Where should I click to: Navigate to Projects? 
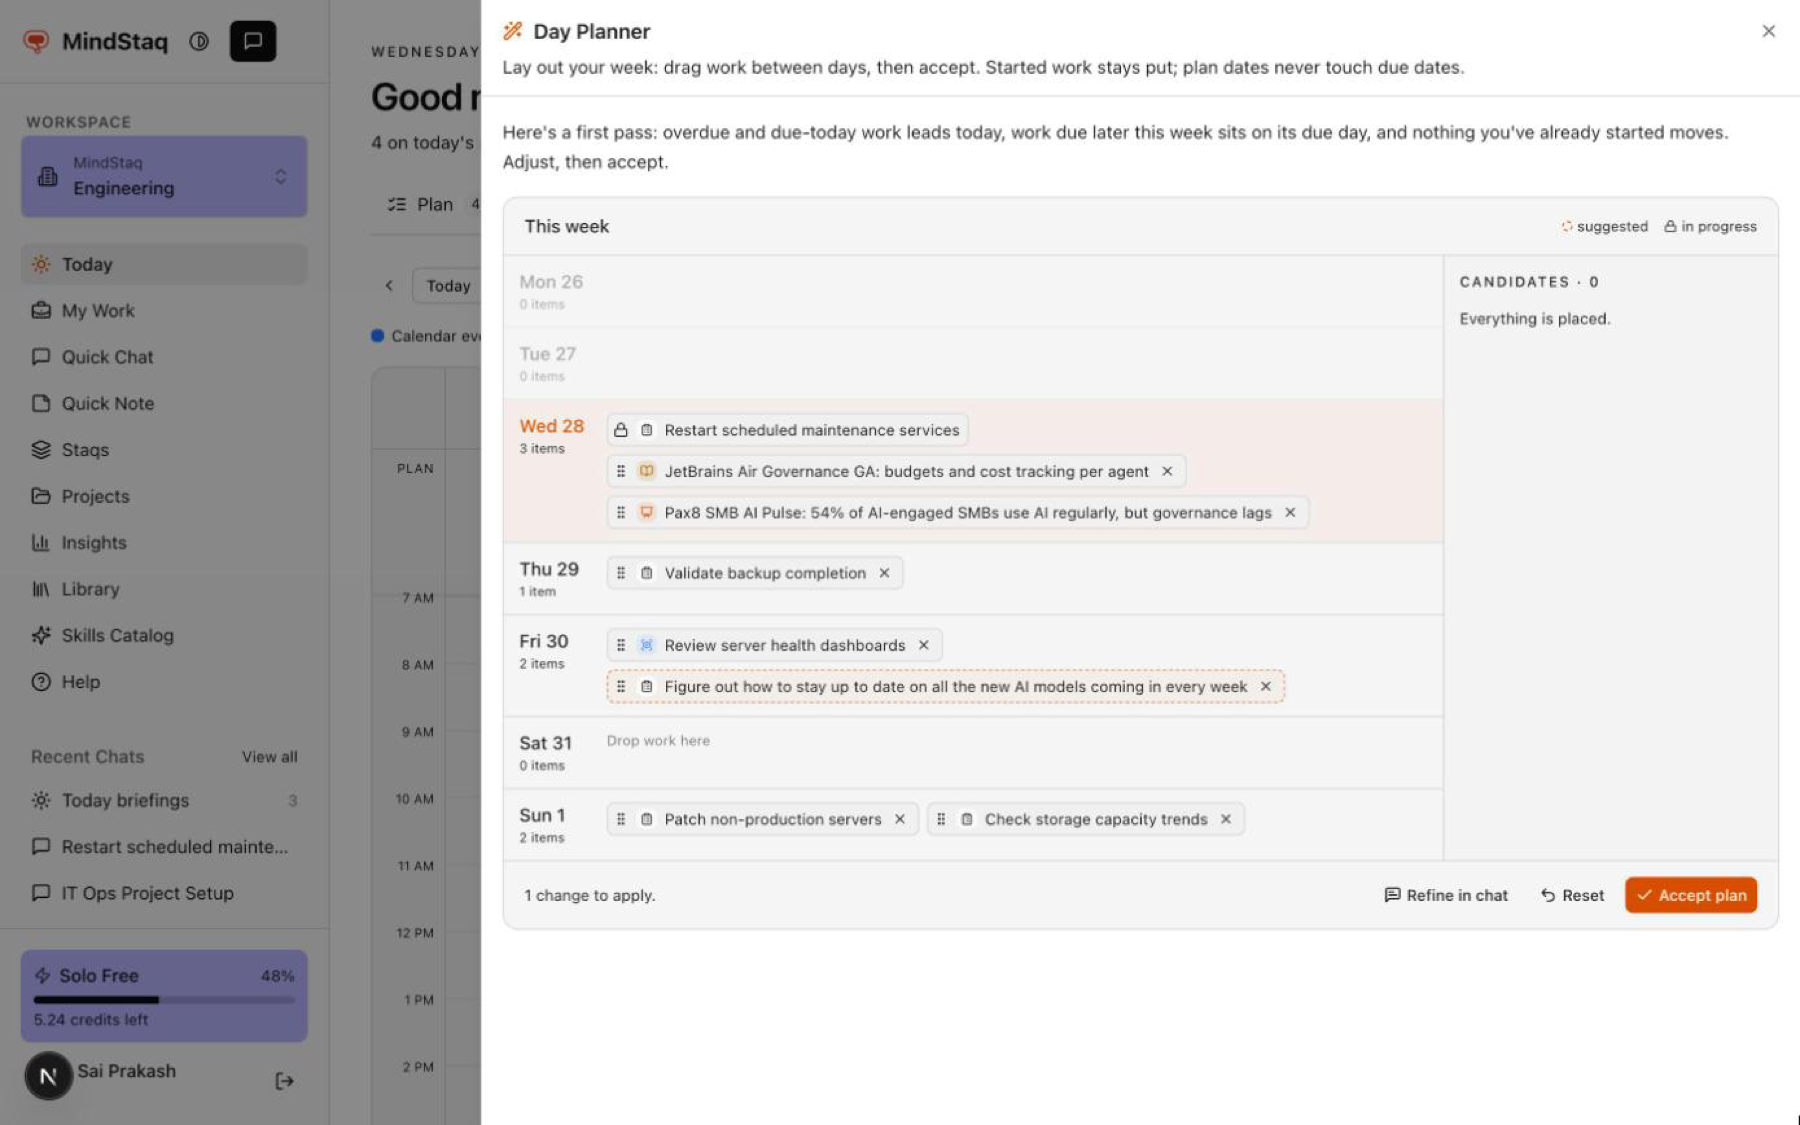pos(164,496)
